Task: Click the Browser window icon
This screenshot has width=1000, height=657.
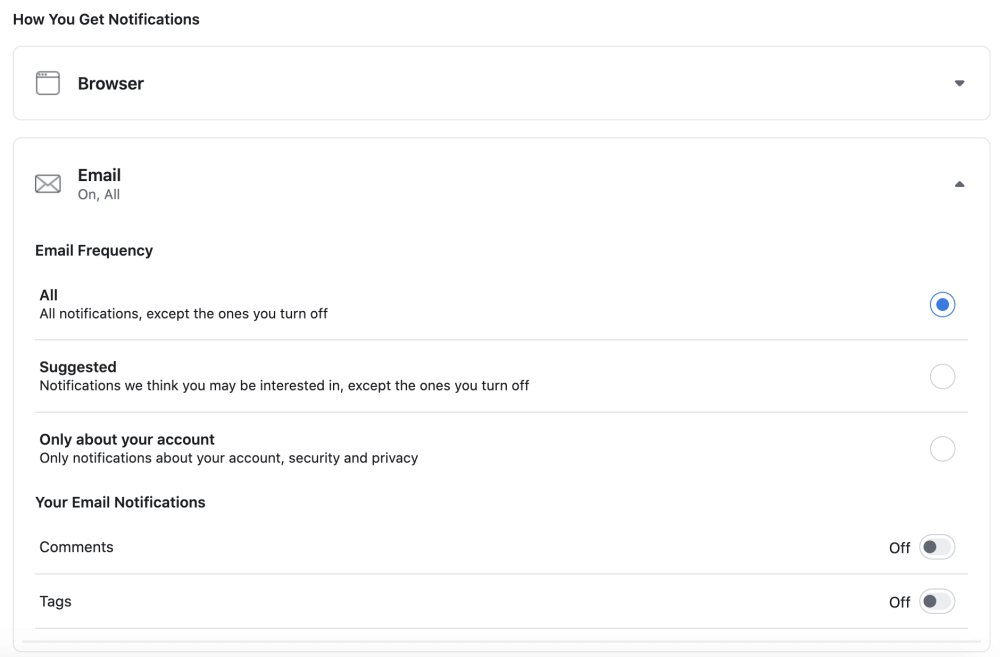Action: tap(48, 83)
